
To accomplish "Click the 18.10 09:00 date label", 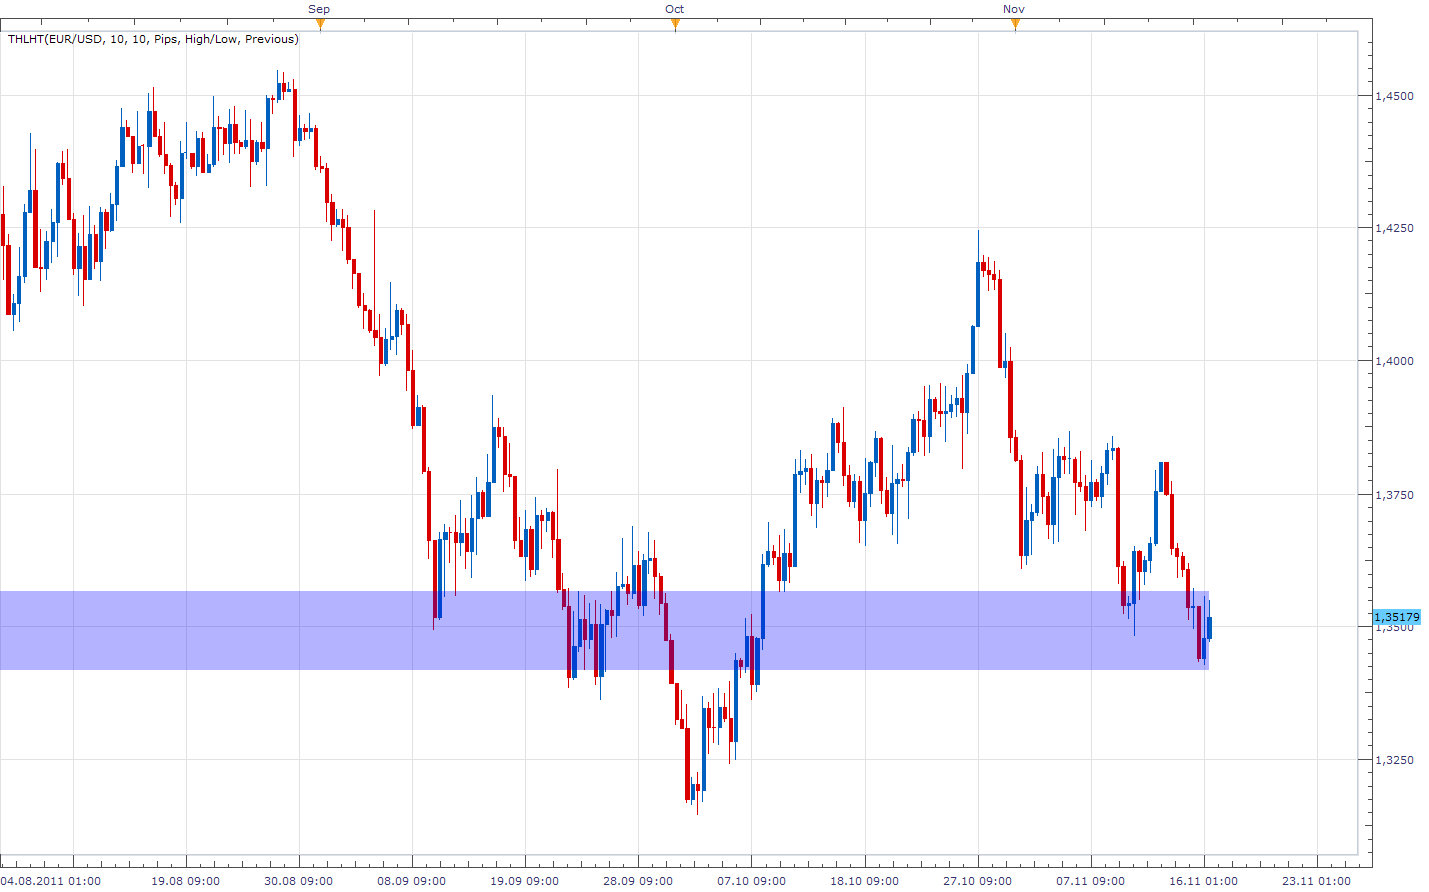I will click(x=864, y=881).
